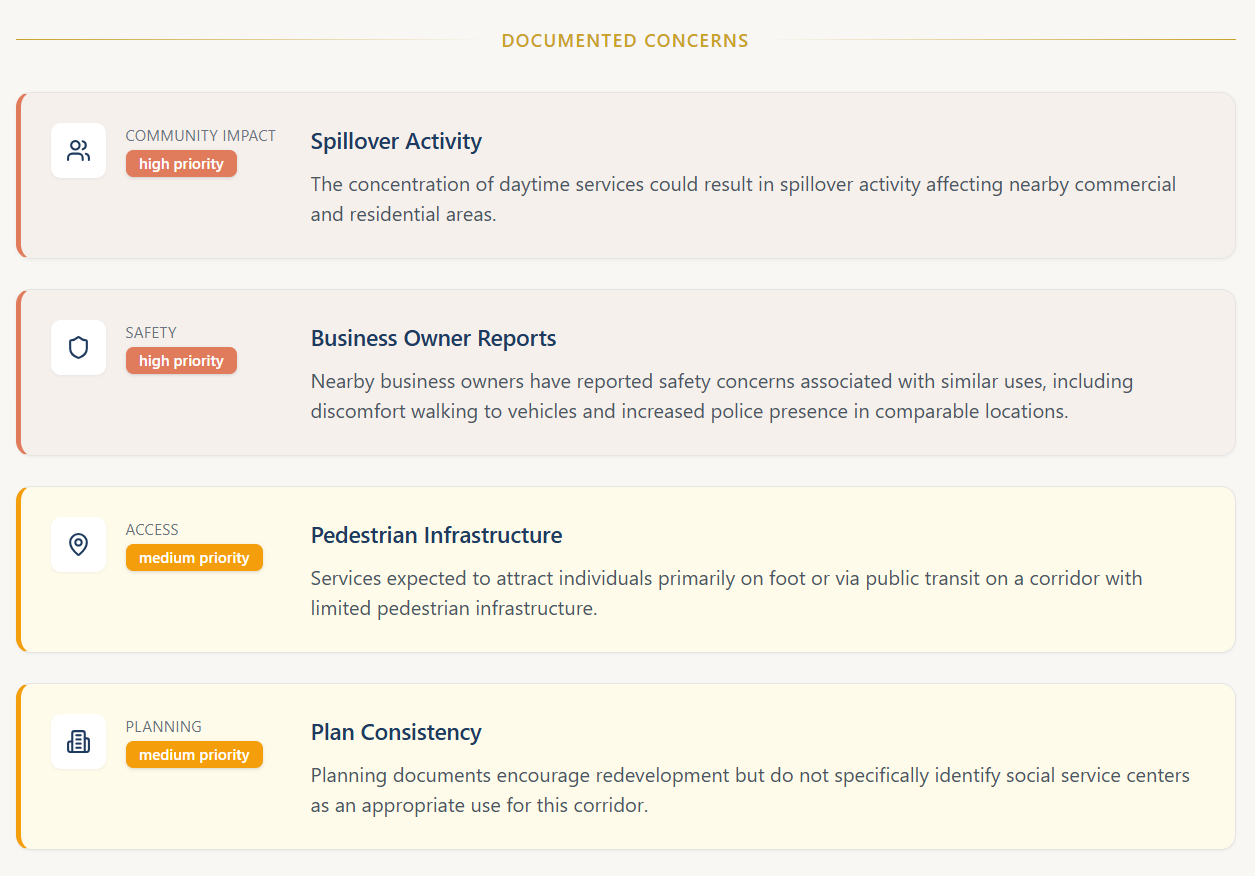Click the medium priority badge under Access
1255x876 pixels.
click(194, 558)
